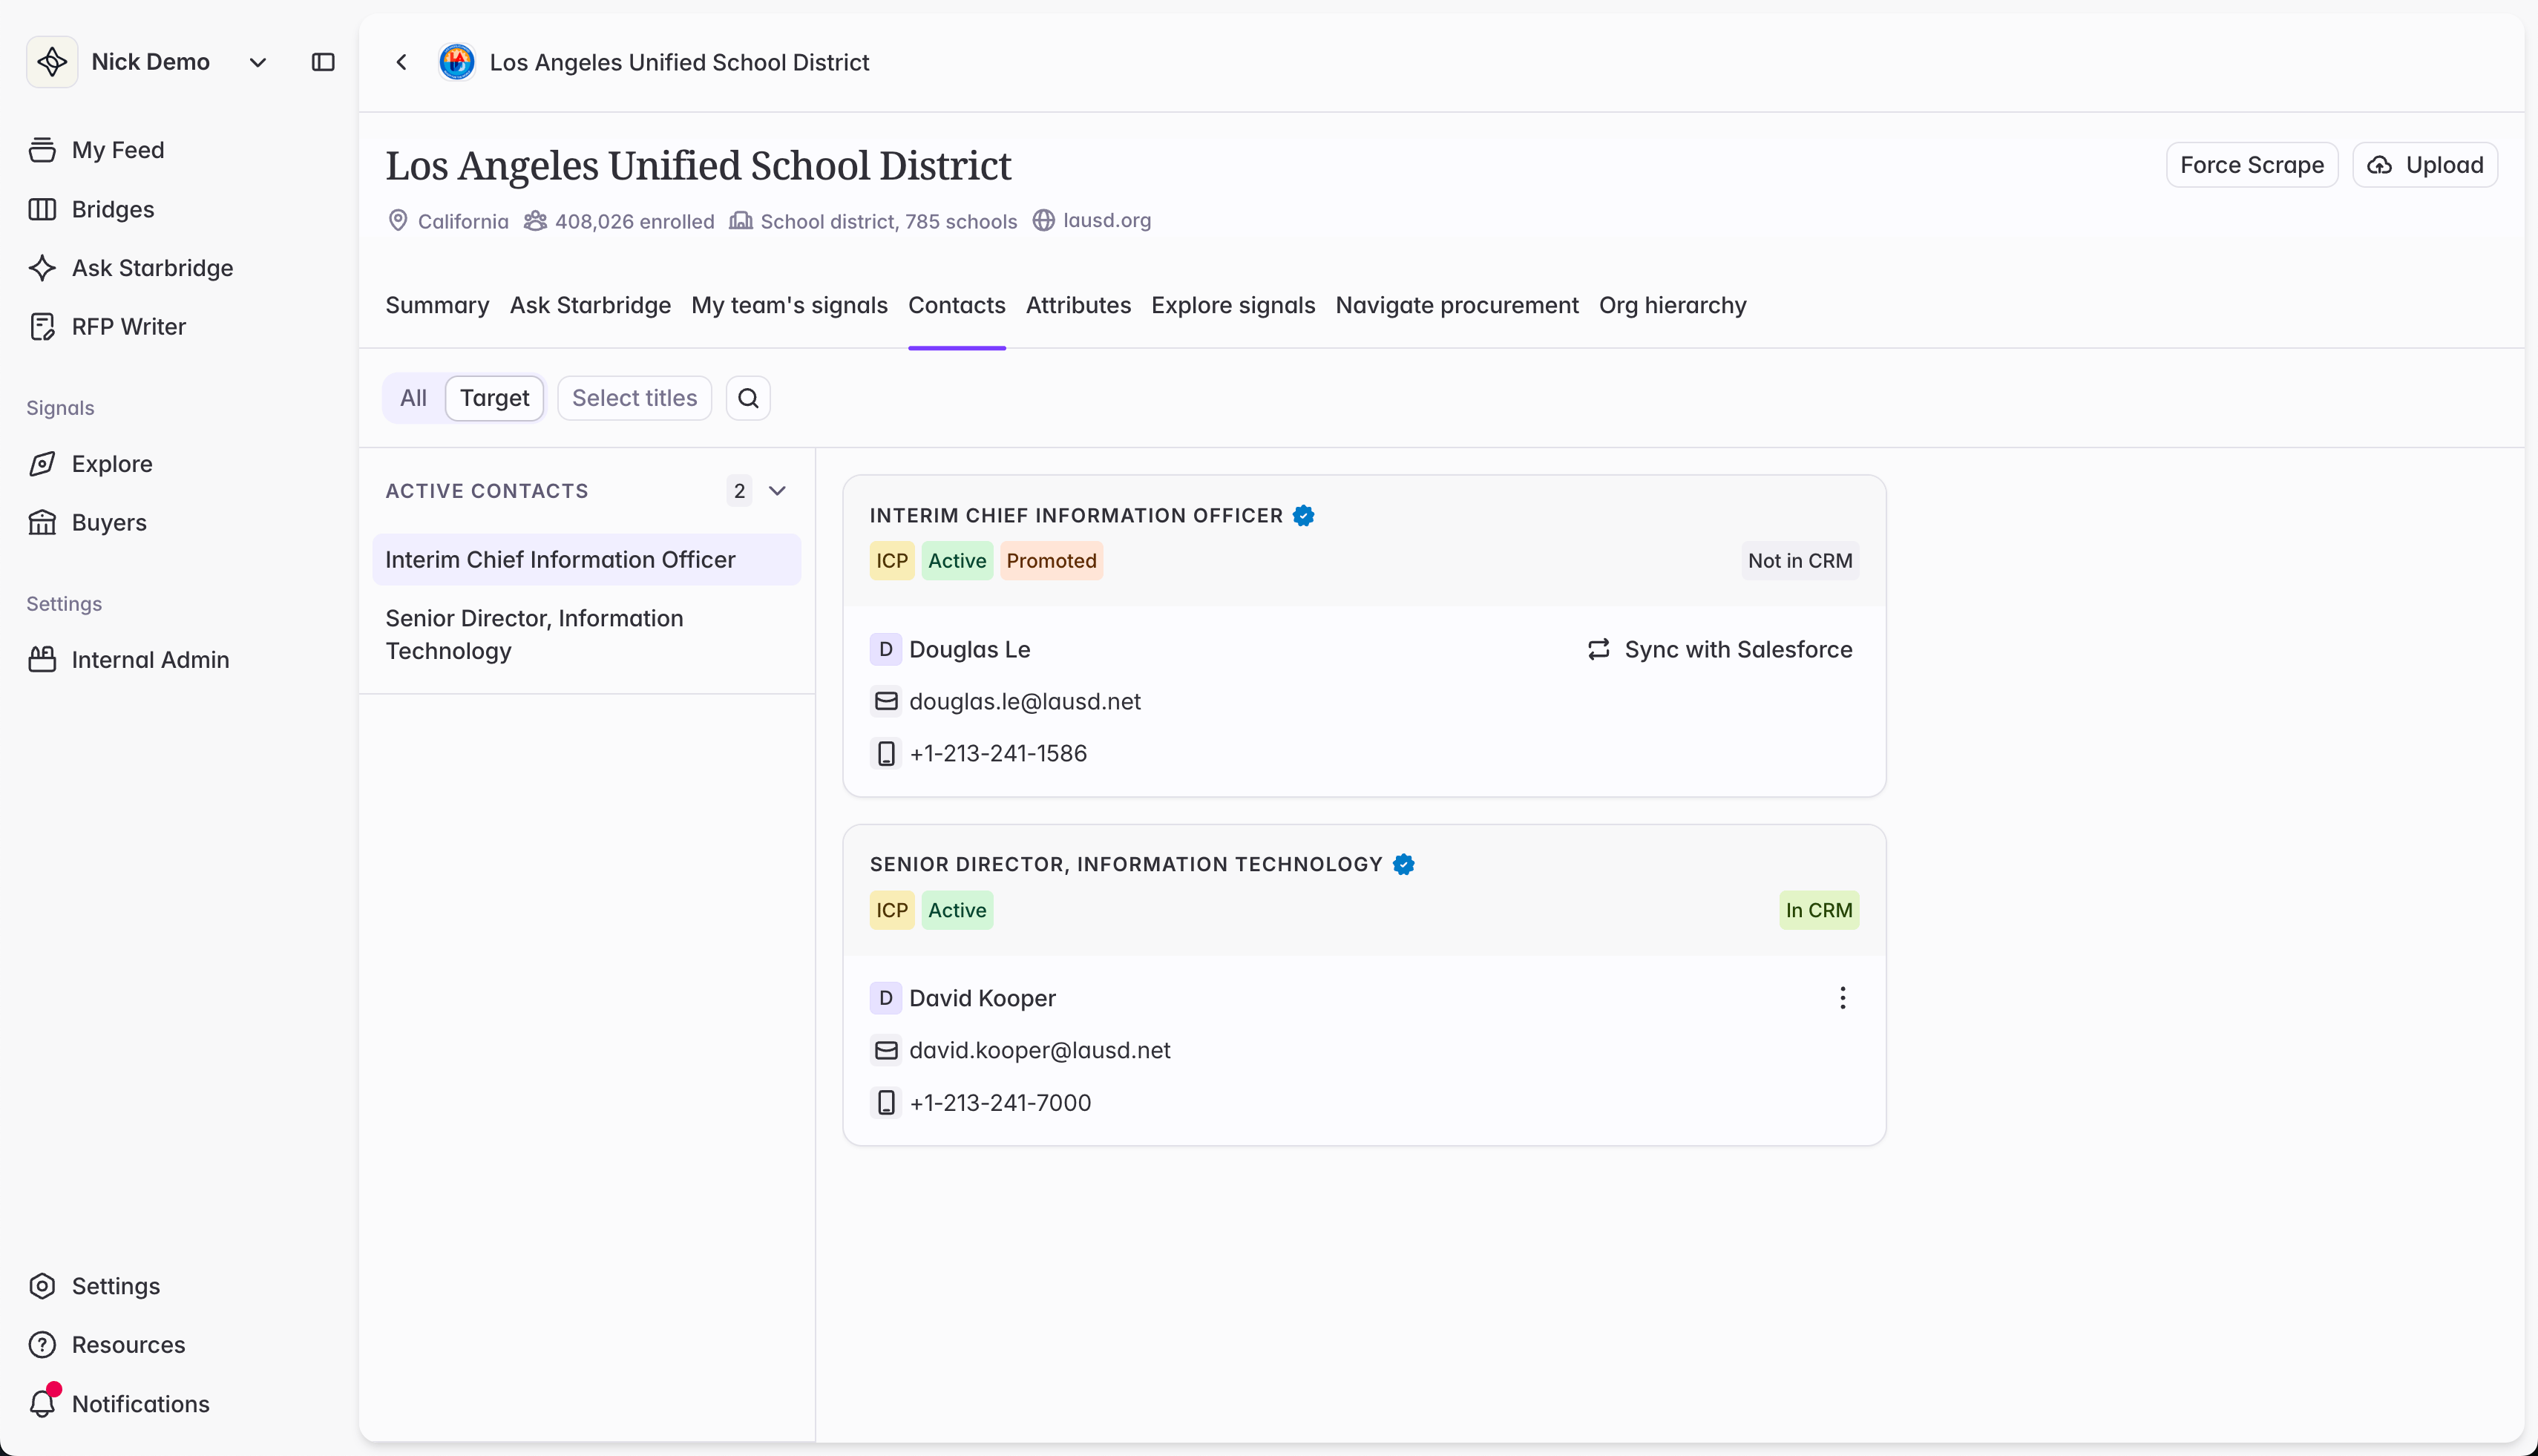Screen dimensions: 2538x1456
Task: Select Senior Director, Information Technology in list
Action: 586,635
